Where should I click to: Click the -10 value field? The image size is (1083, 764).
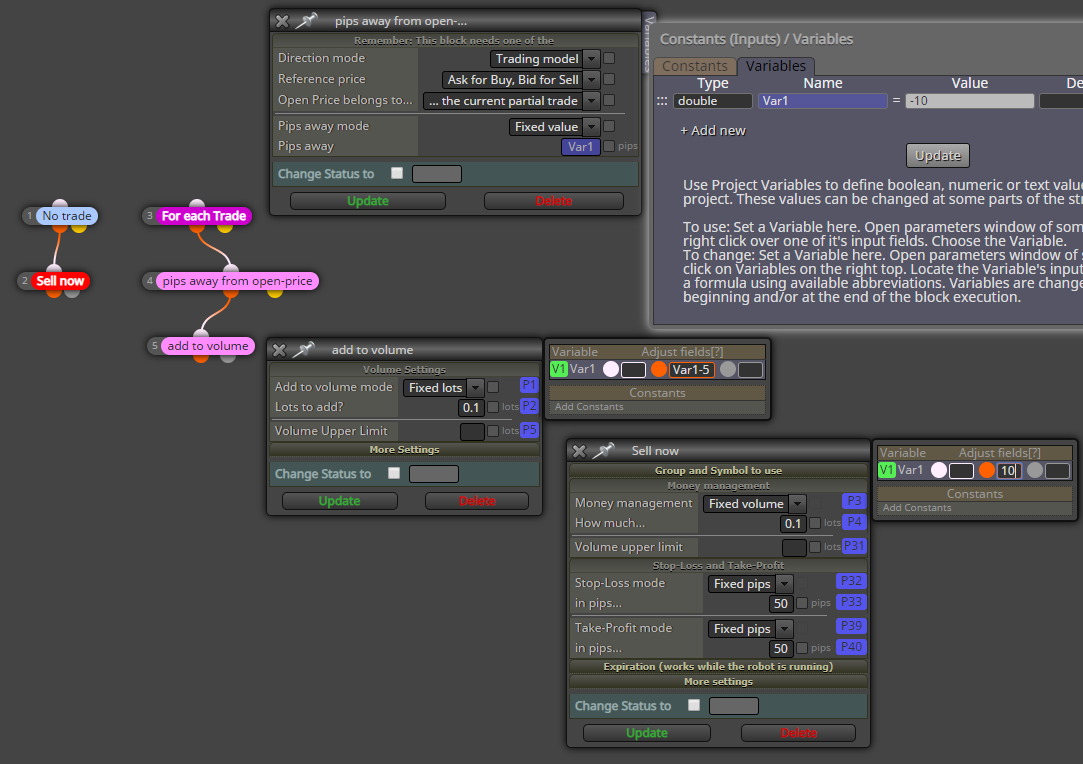pos(970,101)
